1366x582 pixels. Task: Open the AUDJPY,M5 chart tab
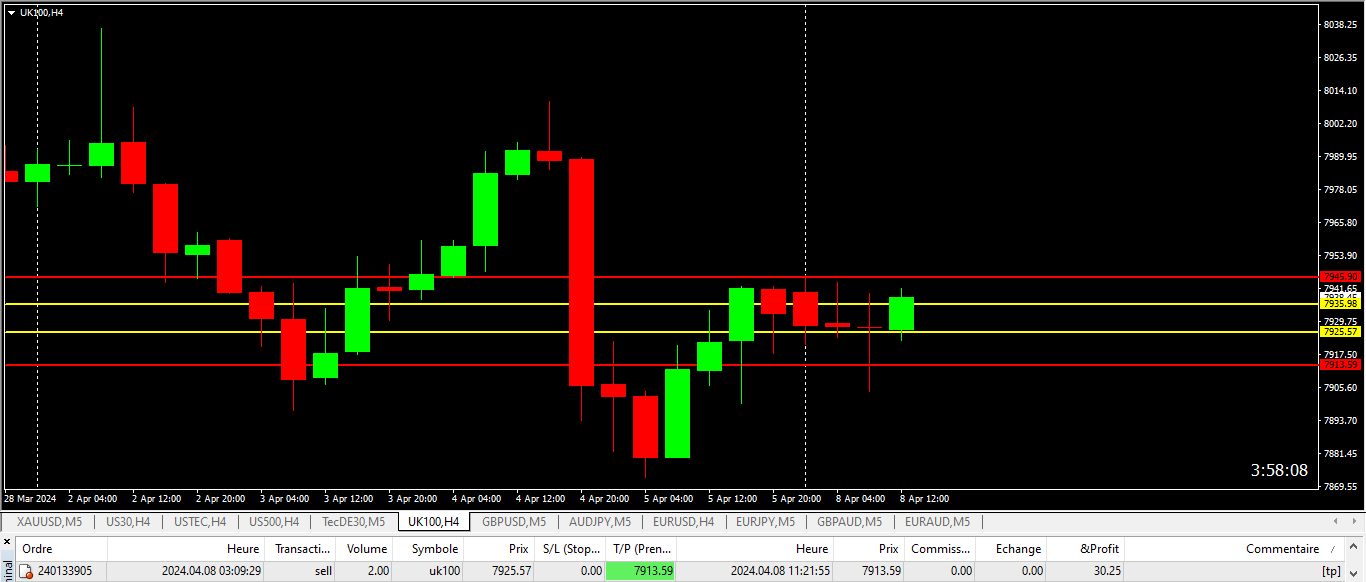point(600,522)
